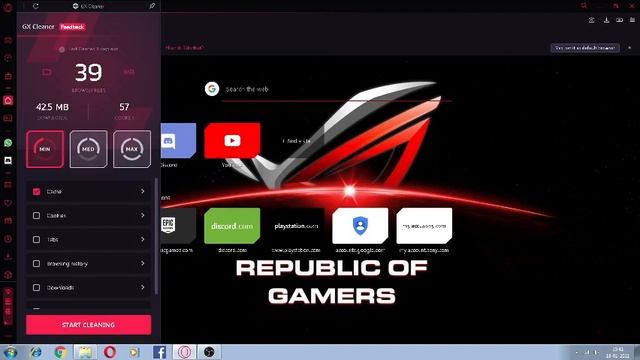
Task: Open the my.account.sony.com tile
Action: coord(424,226)
